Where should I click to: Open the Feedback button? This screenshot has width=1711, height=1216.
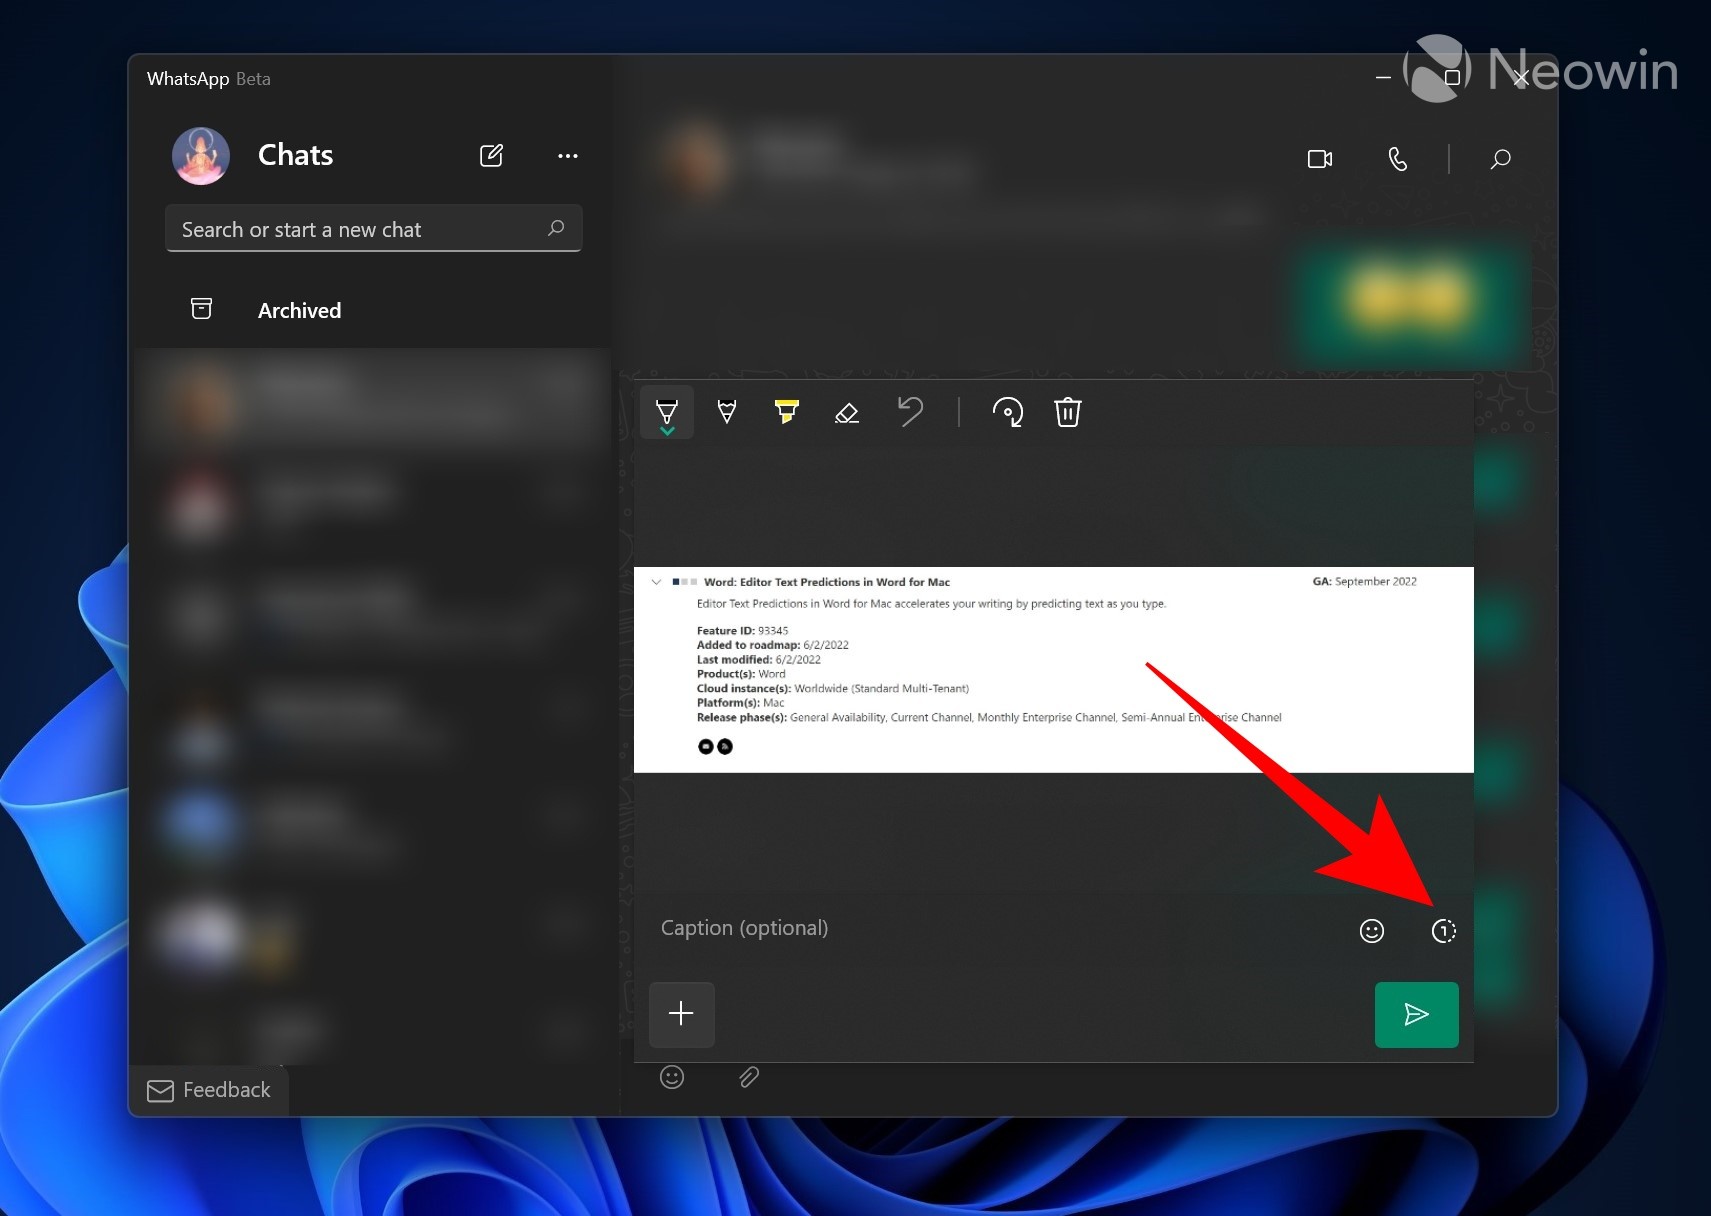209,1090
